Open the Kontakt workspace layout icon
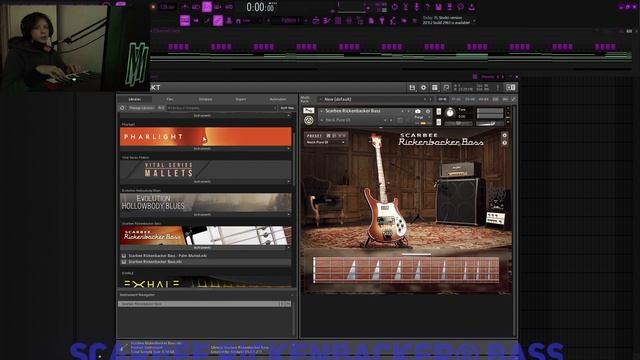Image resolution: width=640 pixels, height=360 pixels. (x=435, y=87)
